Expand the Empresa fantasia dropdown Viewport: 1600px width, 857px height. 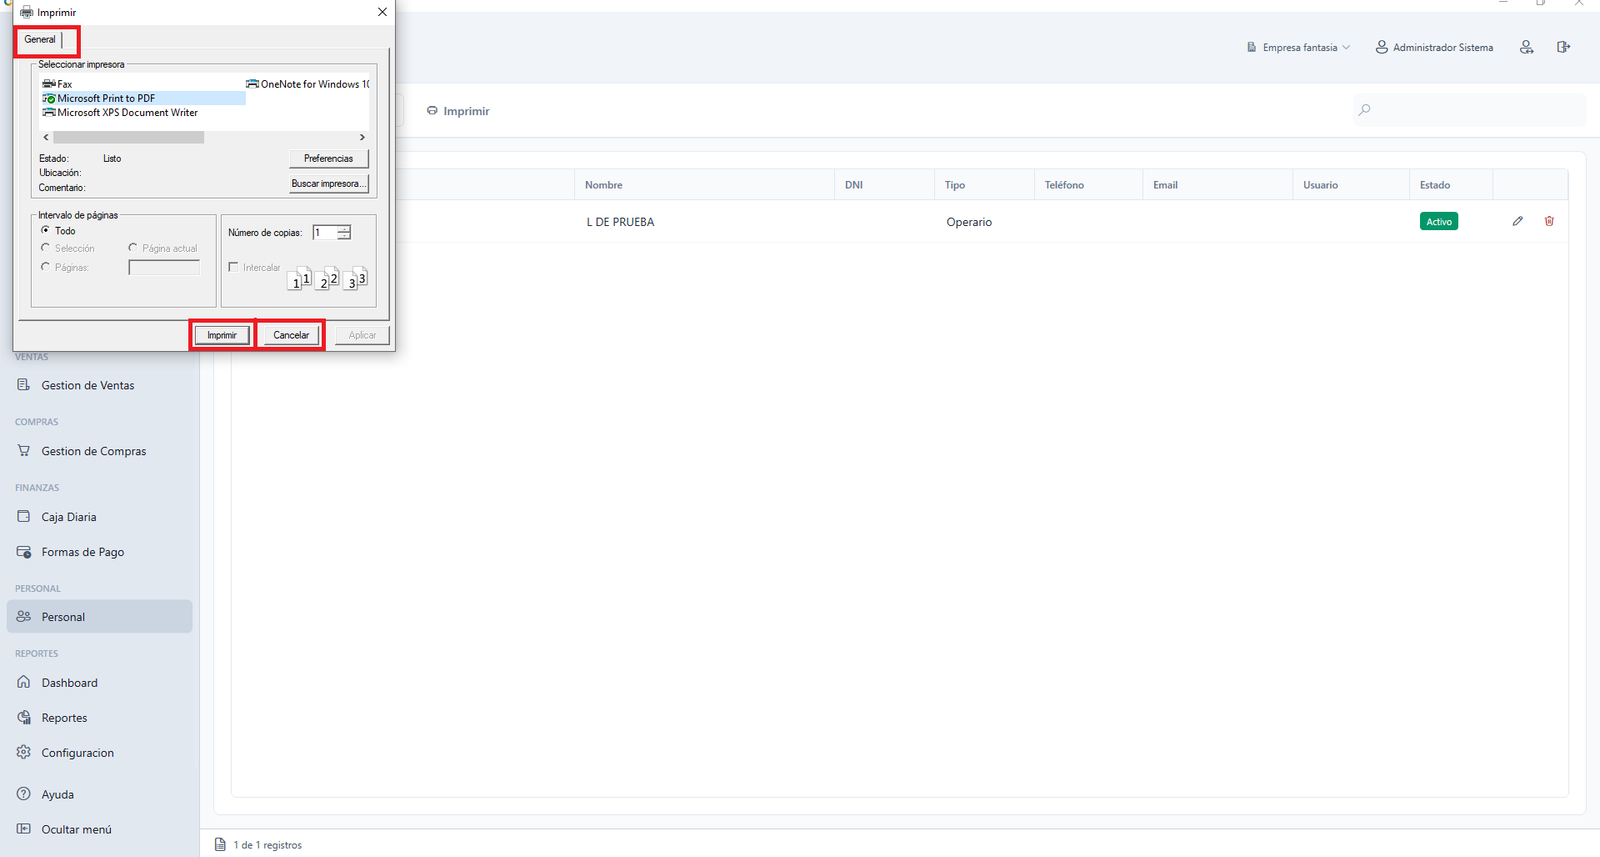point(1298,47)
